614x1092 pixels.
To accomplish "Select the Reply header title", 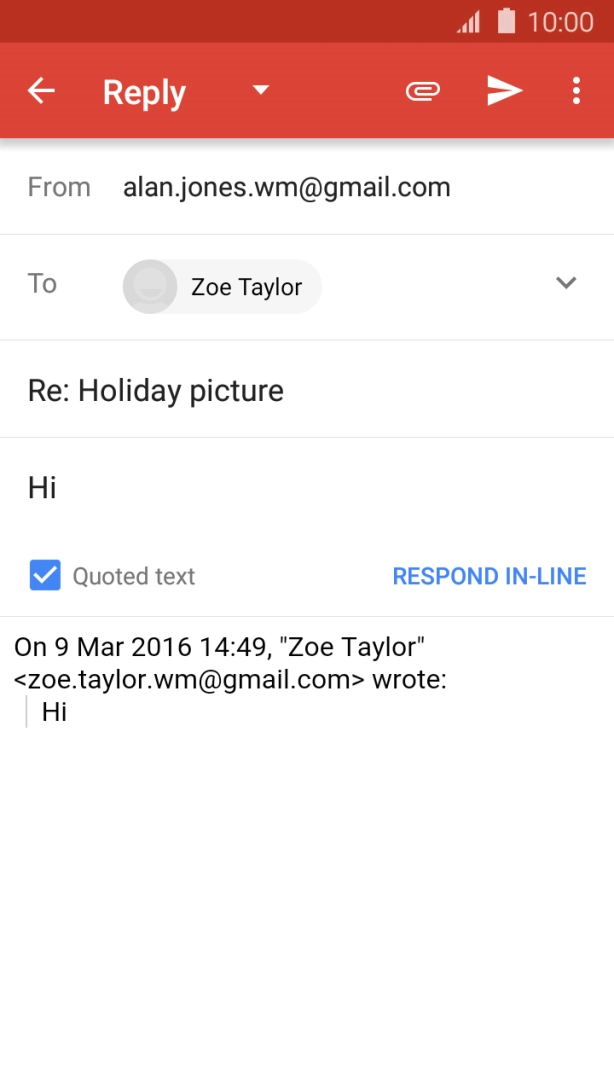I will point(143,90).
